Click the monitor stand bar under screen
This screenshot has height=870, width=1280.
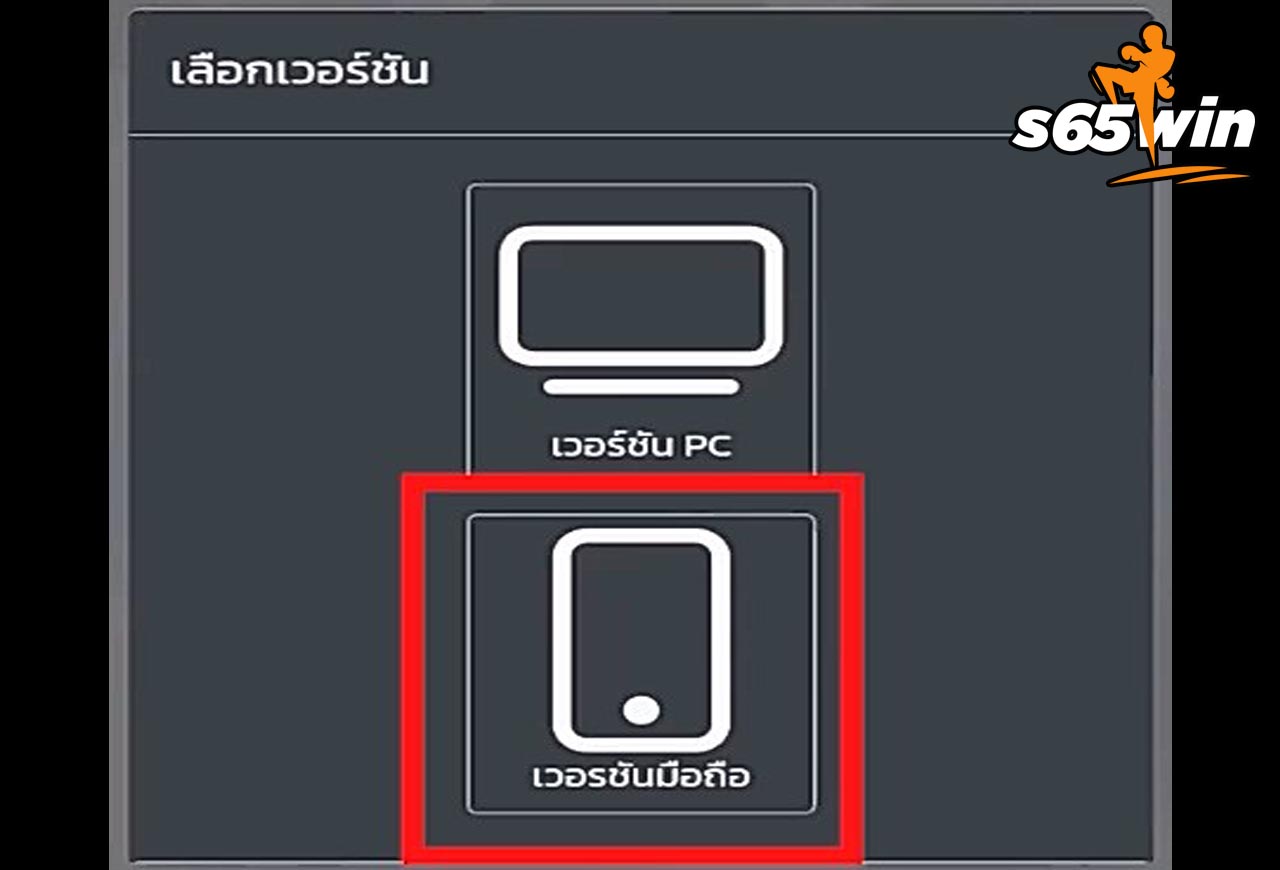point(640,387)
